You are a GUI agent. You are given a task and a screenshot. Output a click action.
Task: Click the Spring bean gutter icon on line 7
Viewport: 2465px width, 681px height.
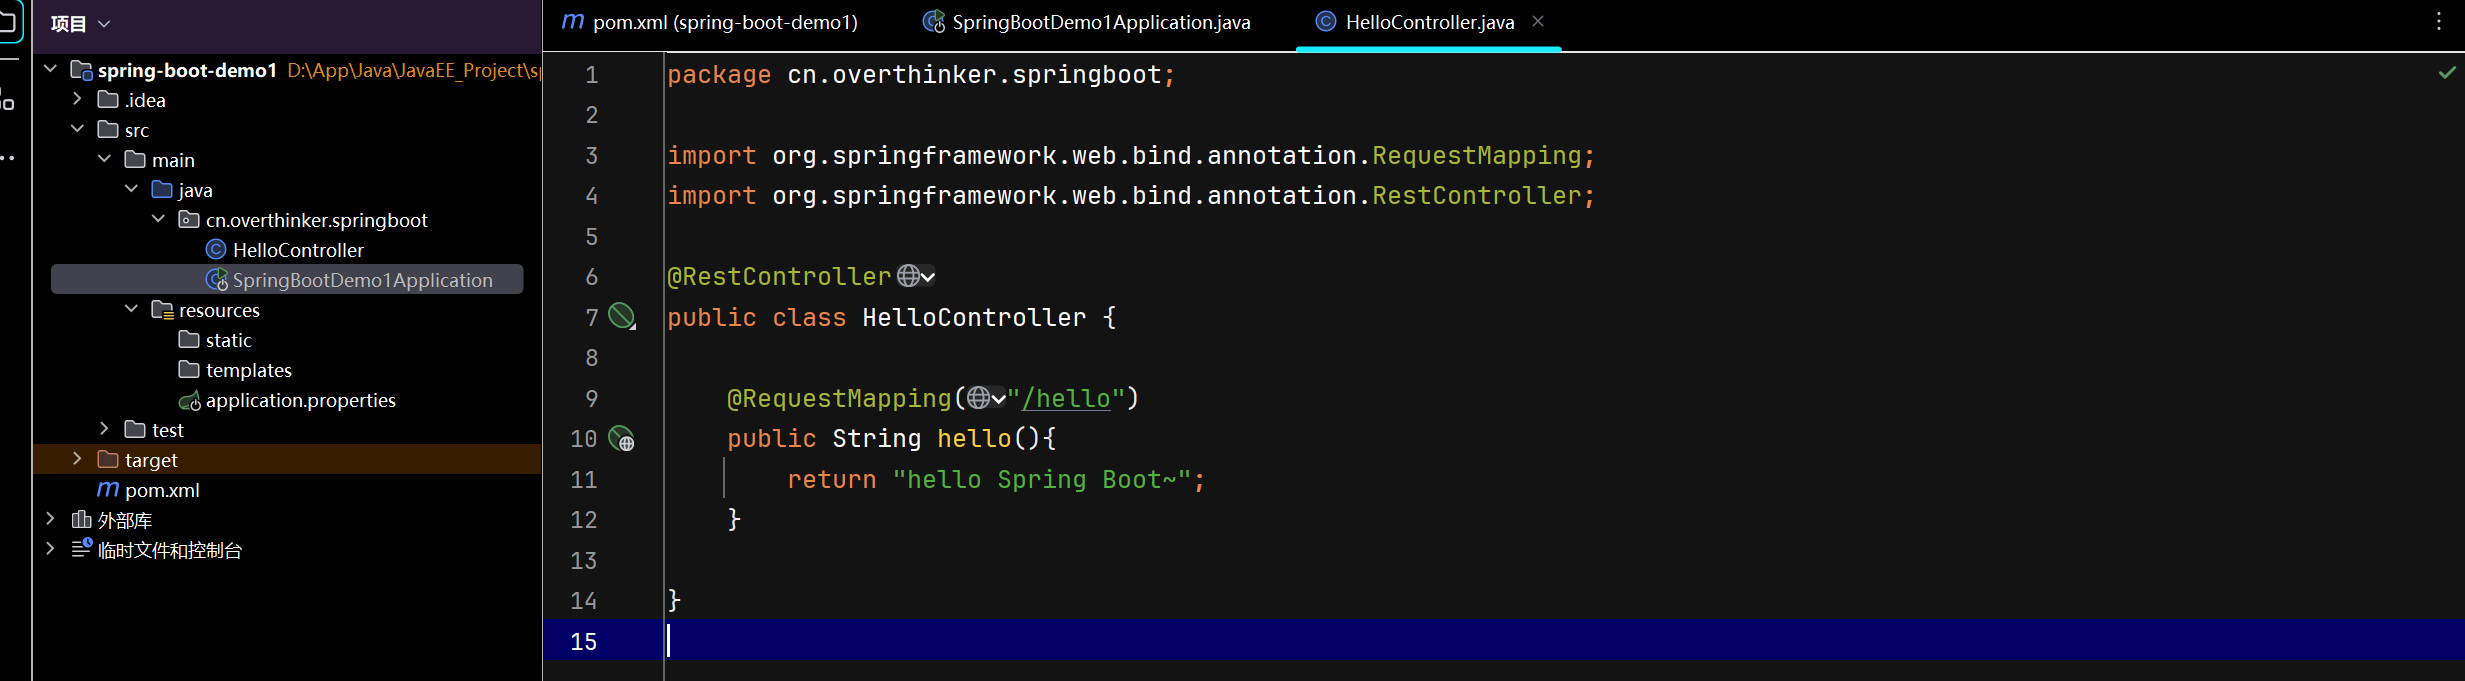point(622,316)
